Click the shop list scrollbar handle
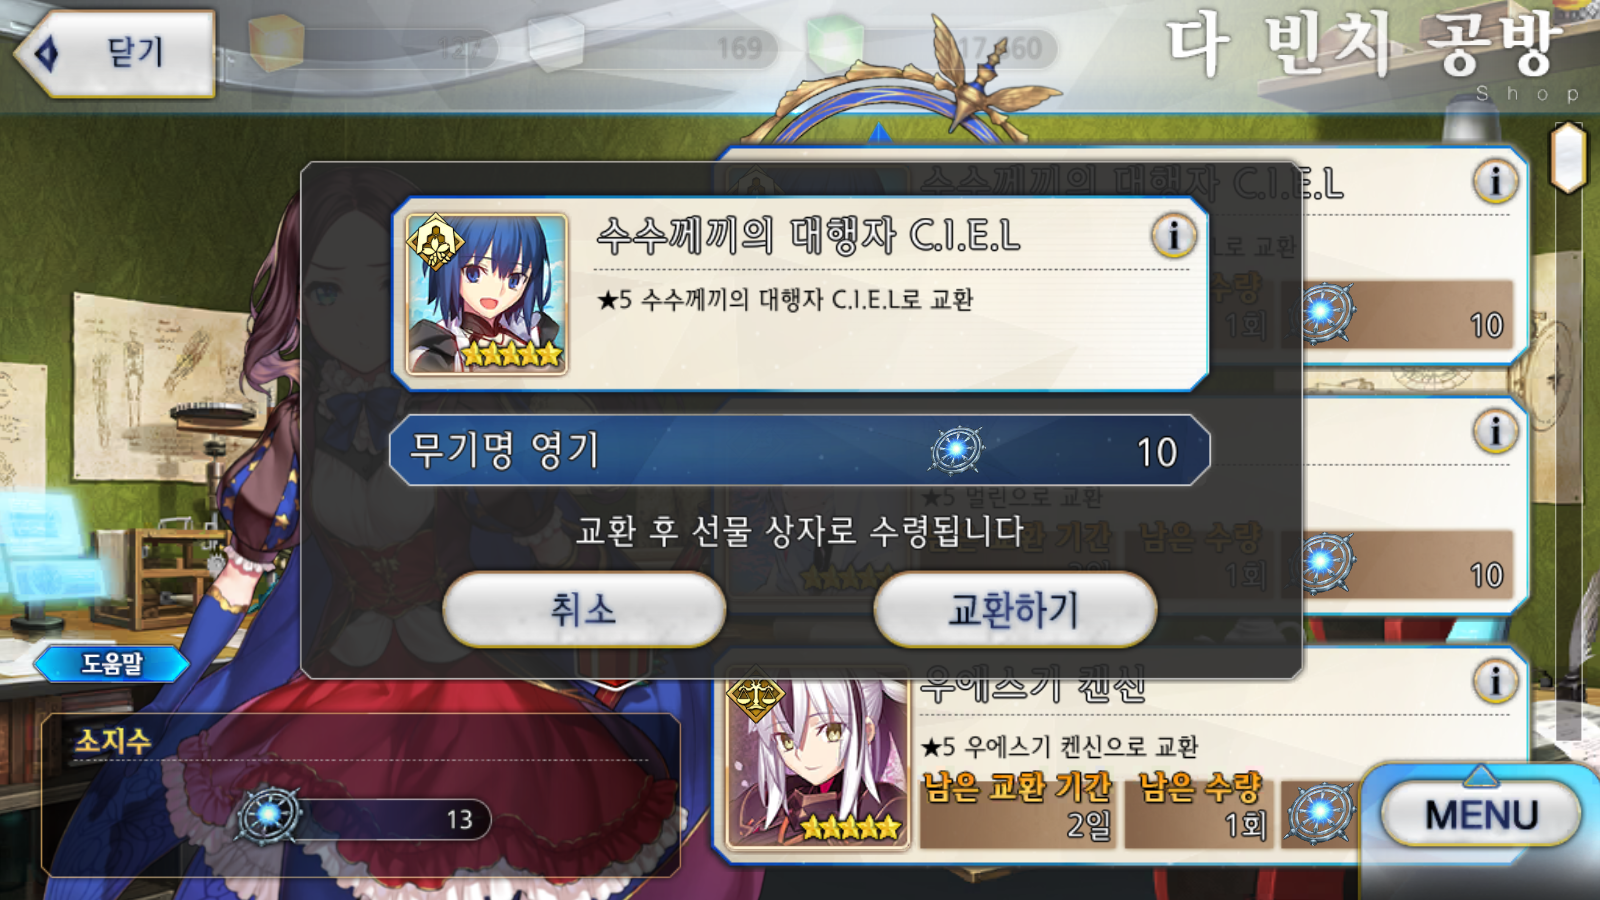1600x900 pixels. tap(1569, 157)
